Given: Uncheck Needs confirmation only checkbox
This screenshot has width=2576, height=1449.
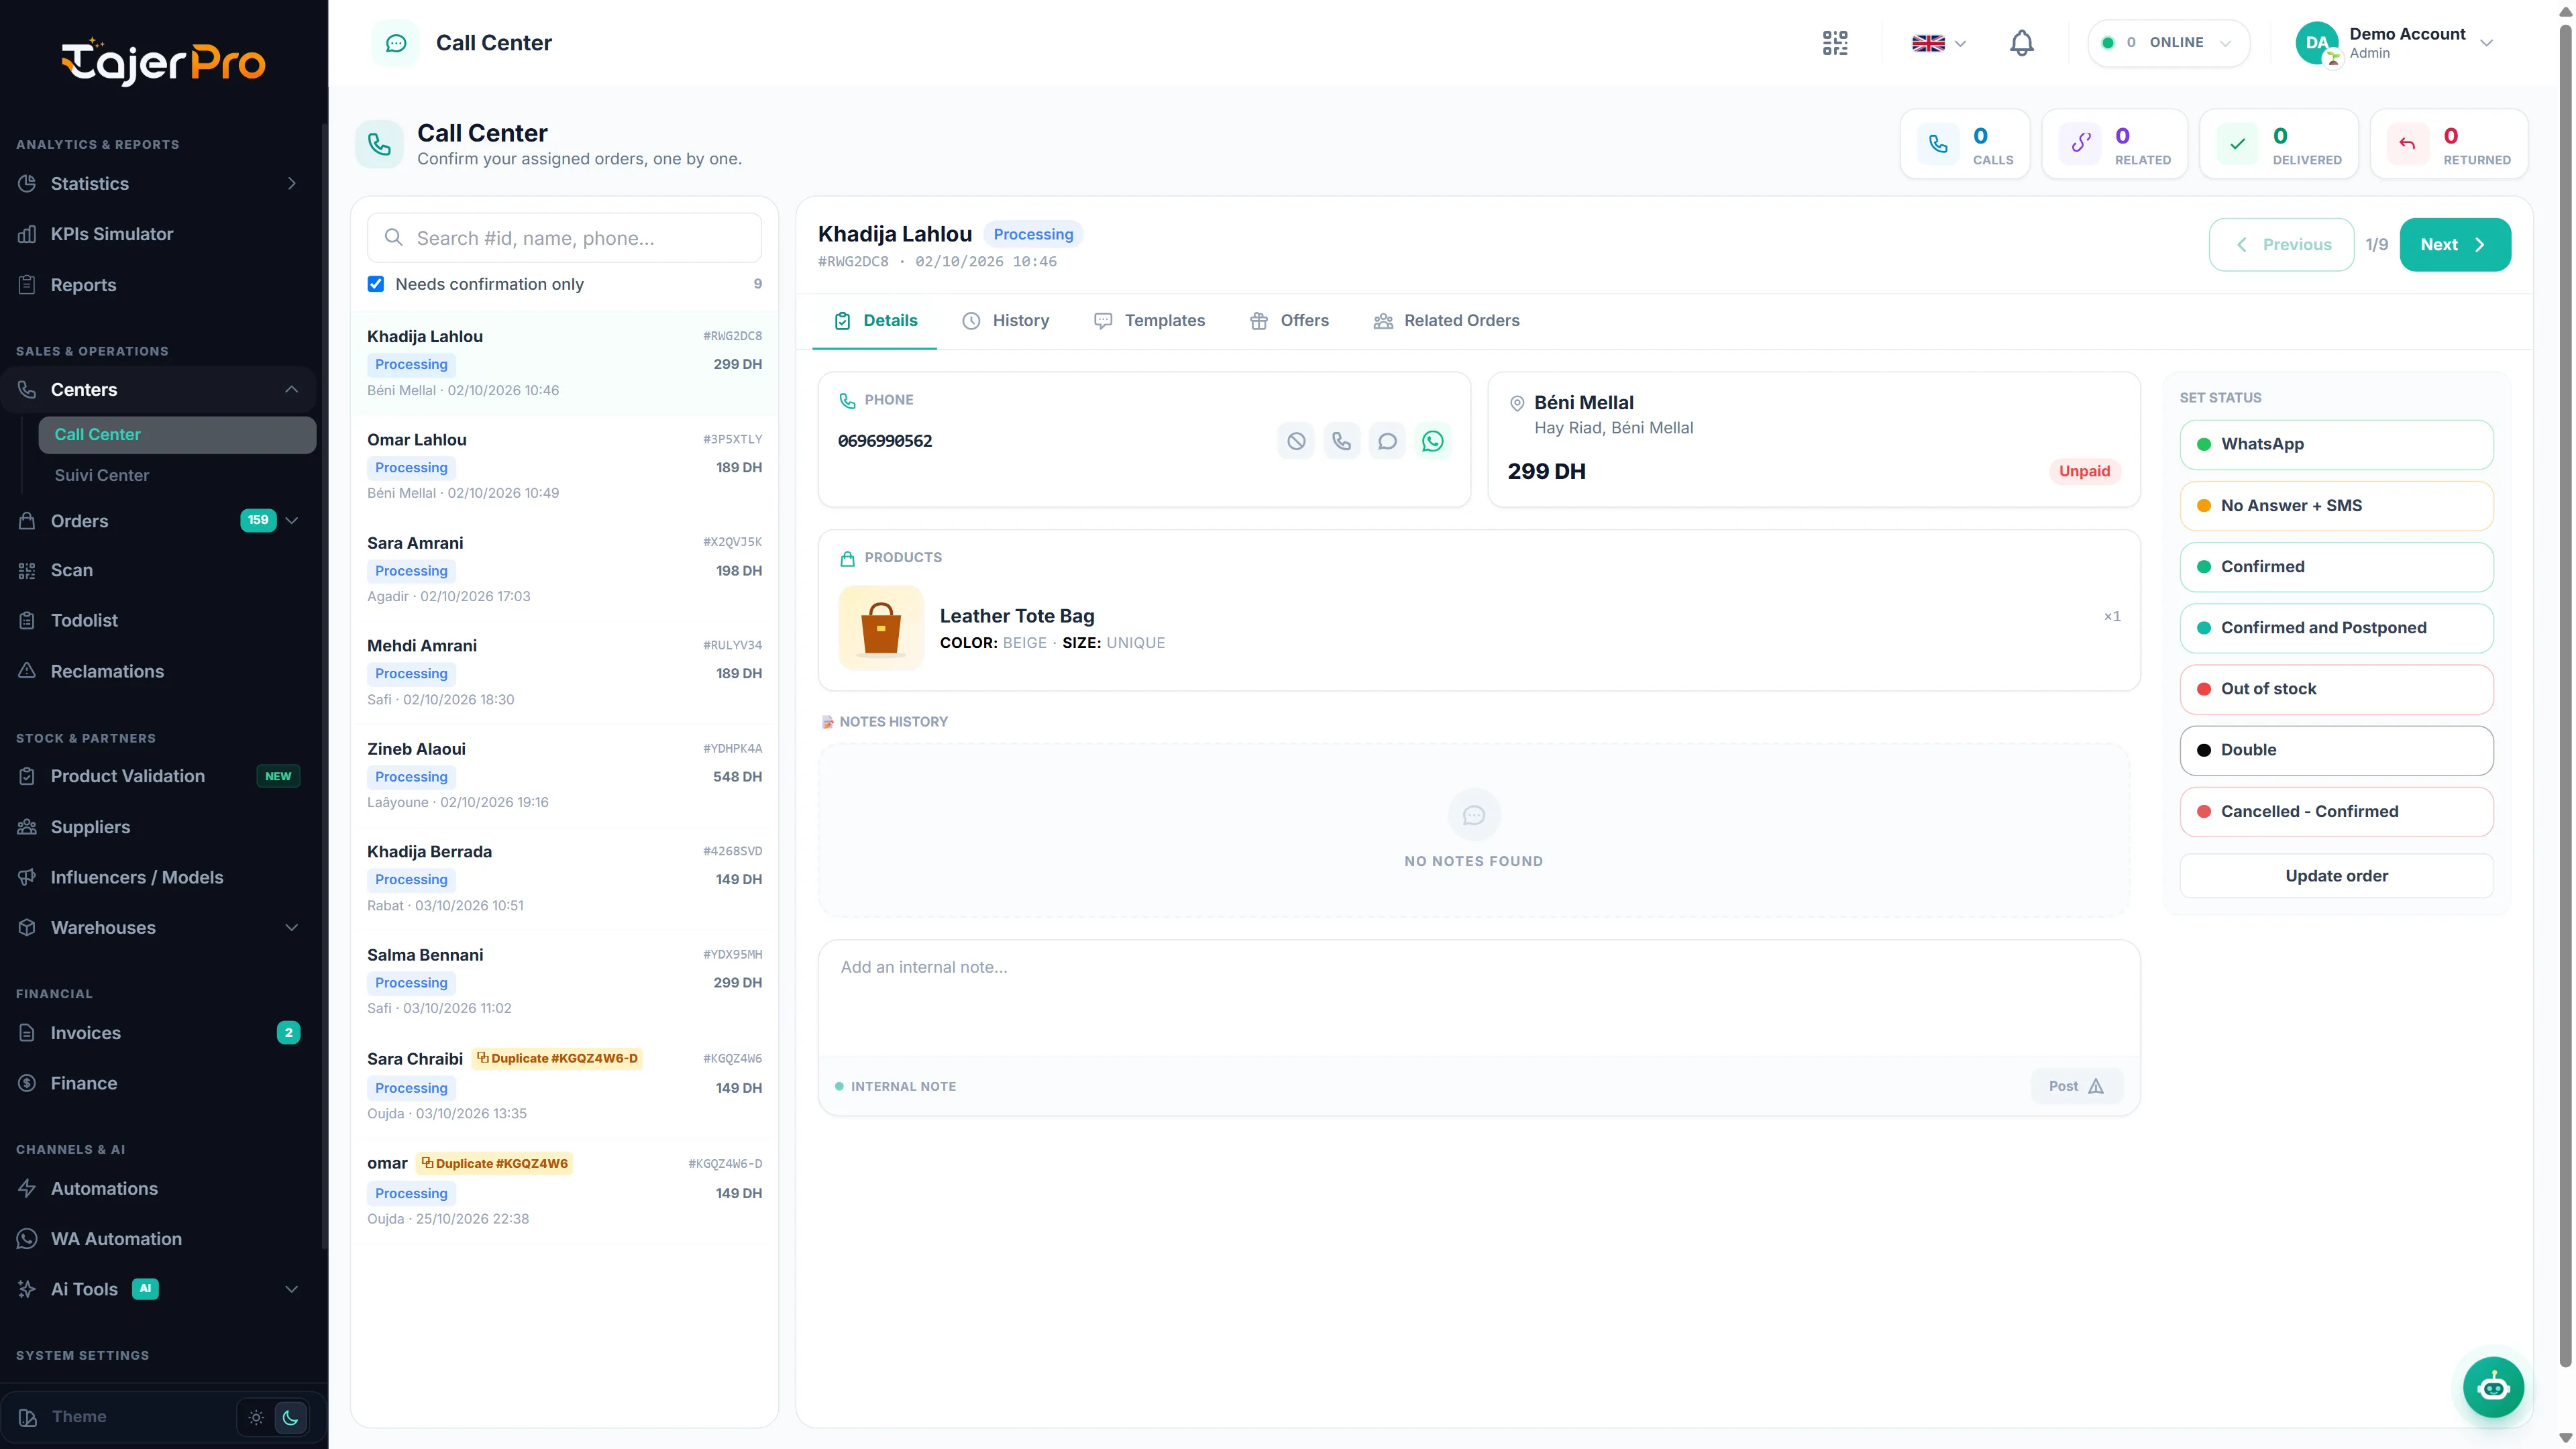Looking at the screenshot, I should [376, 284].
